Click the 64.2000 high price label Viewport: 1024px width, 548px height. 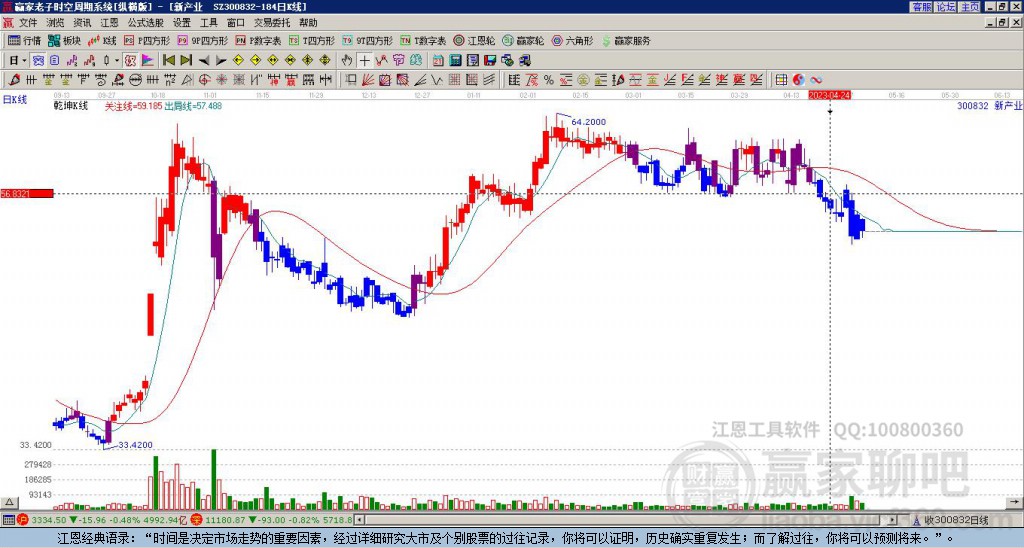(588, 122)
